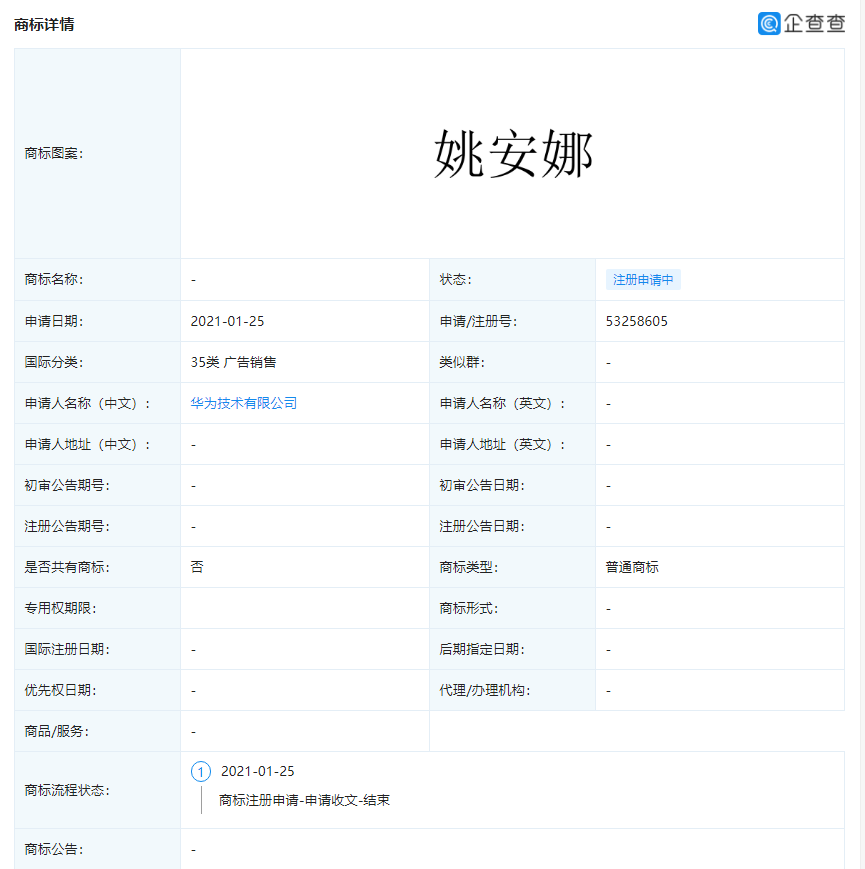
Task: Click the circled step 1 flow marker
Action: [202, 772]
